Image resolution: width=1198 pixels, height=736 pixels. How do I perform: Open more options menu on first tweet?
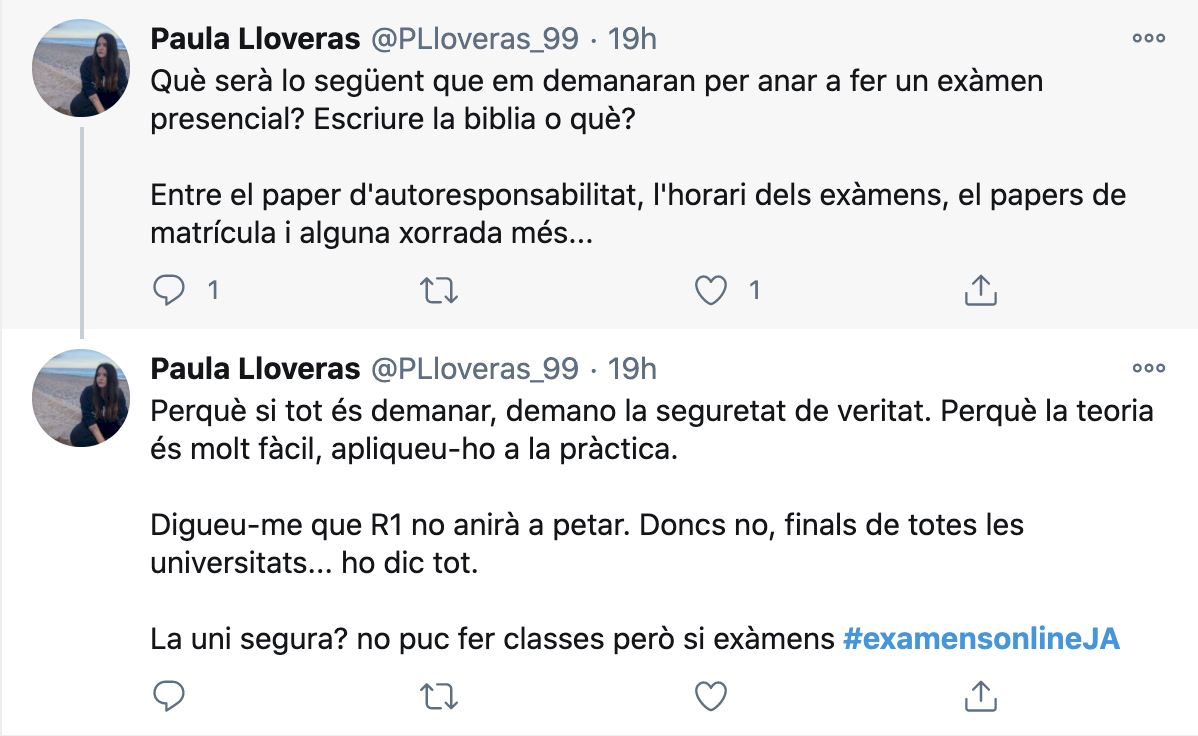[1148, 38]
